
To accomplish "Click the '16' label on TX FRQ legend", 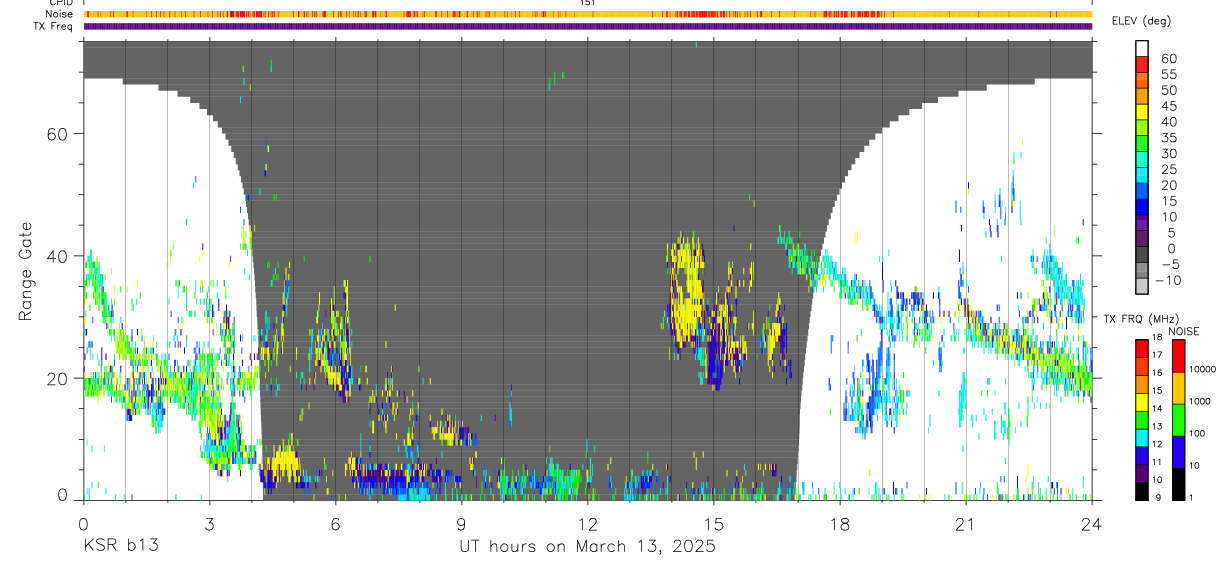I will [1155, 373].
